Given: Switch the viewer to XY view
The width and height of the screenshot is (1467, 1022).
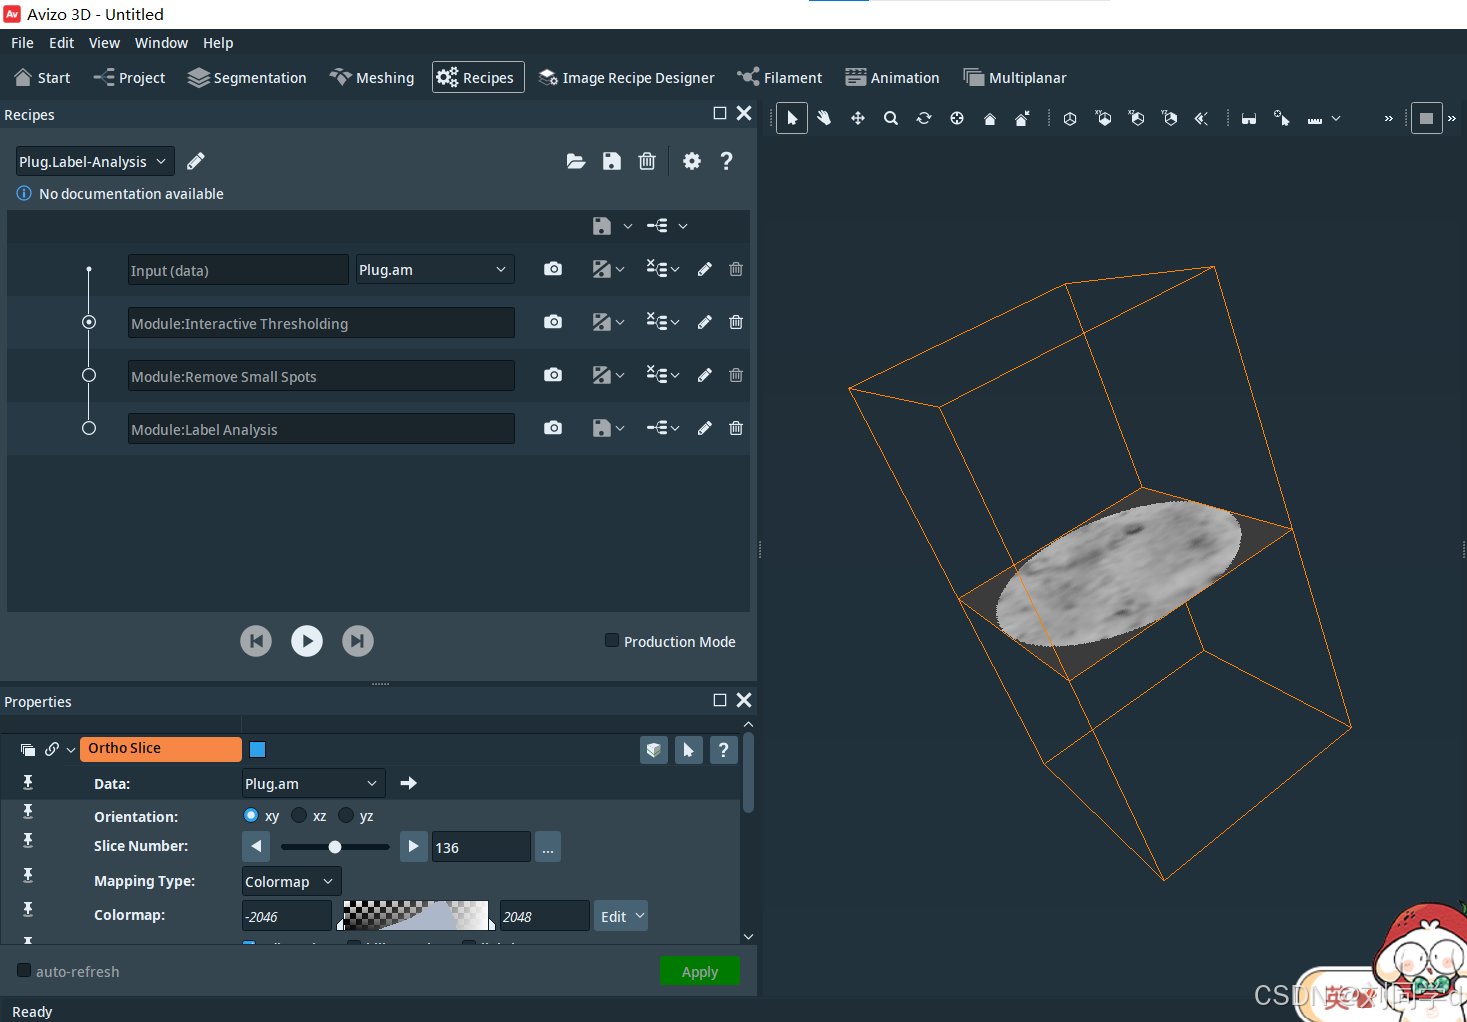Looking at the screenshot, I should pyautogui.click(x=1104, y=118).
